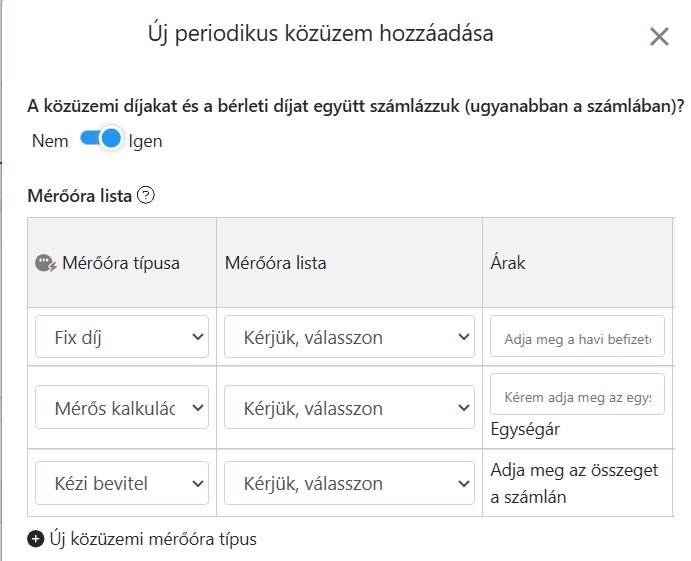691x561 pixels.
Task: Select meter list dropdown in Fix díj row
Action: (349, 337)
